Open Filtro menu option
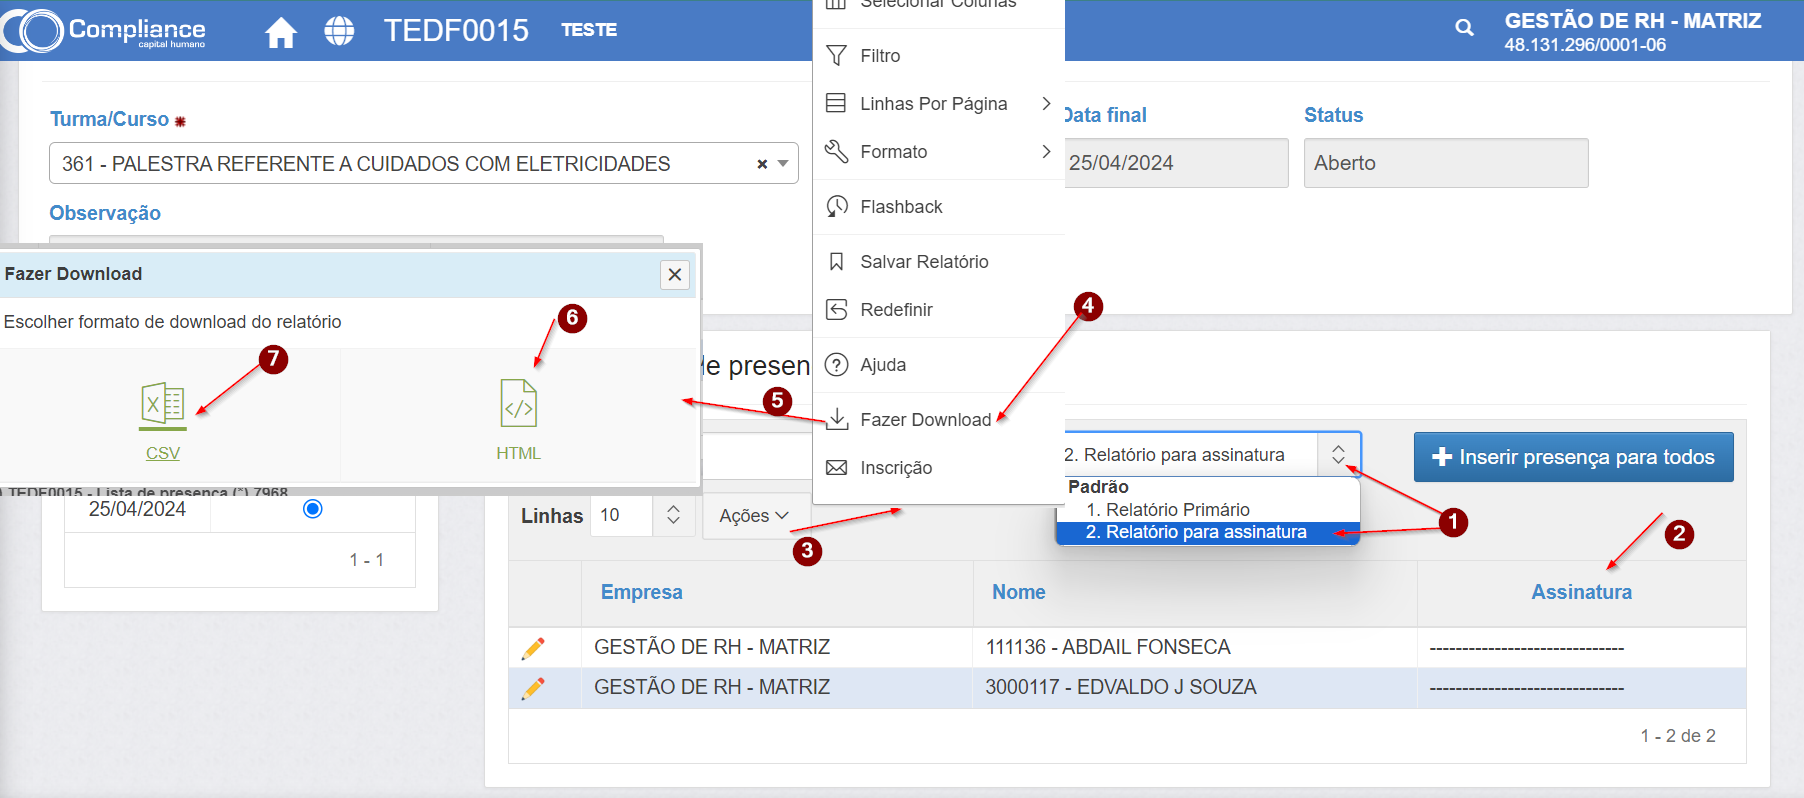Screen dimensions: 1804x798 click(x=938, y=56)
